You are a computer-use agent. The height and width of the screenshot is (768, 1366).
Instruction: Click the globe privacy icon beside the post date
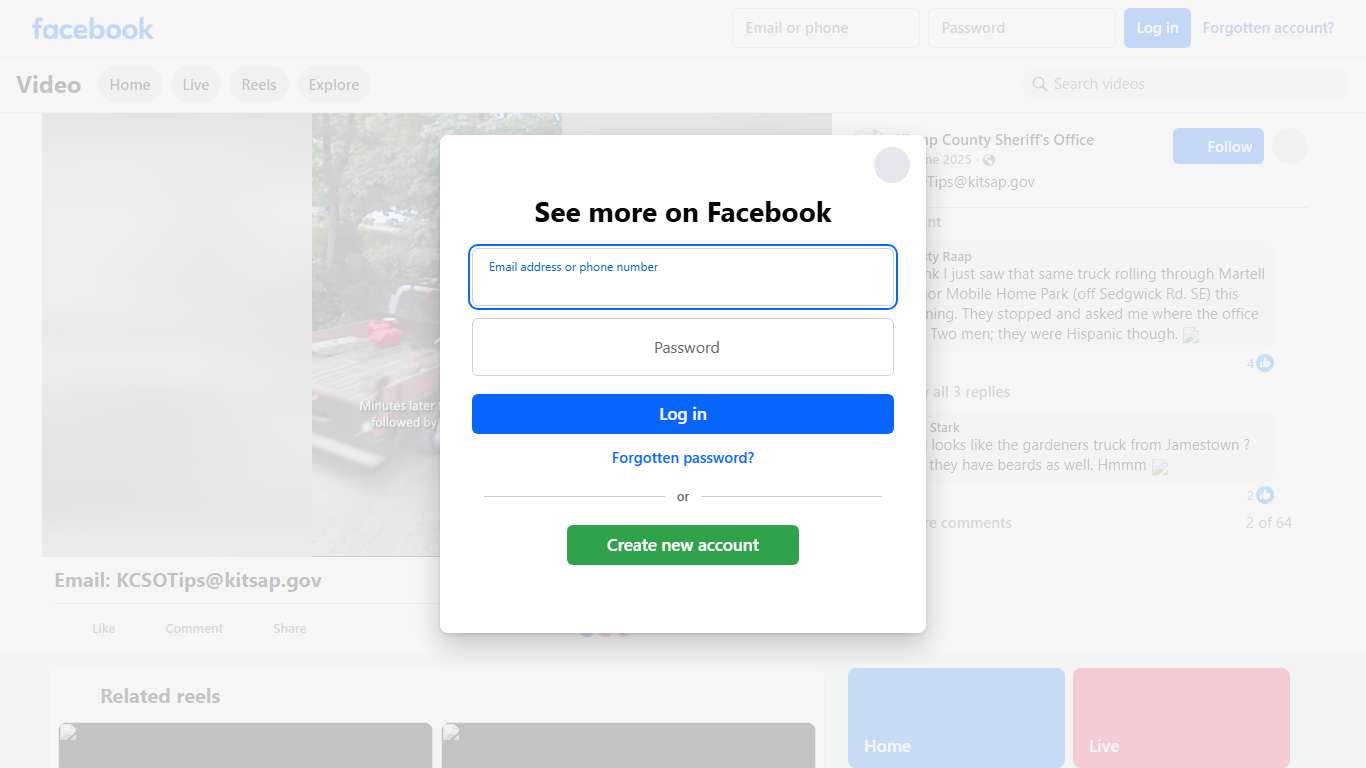[x=989, y=160]
